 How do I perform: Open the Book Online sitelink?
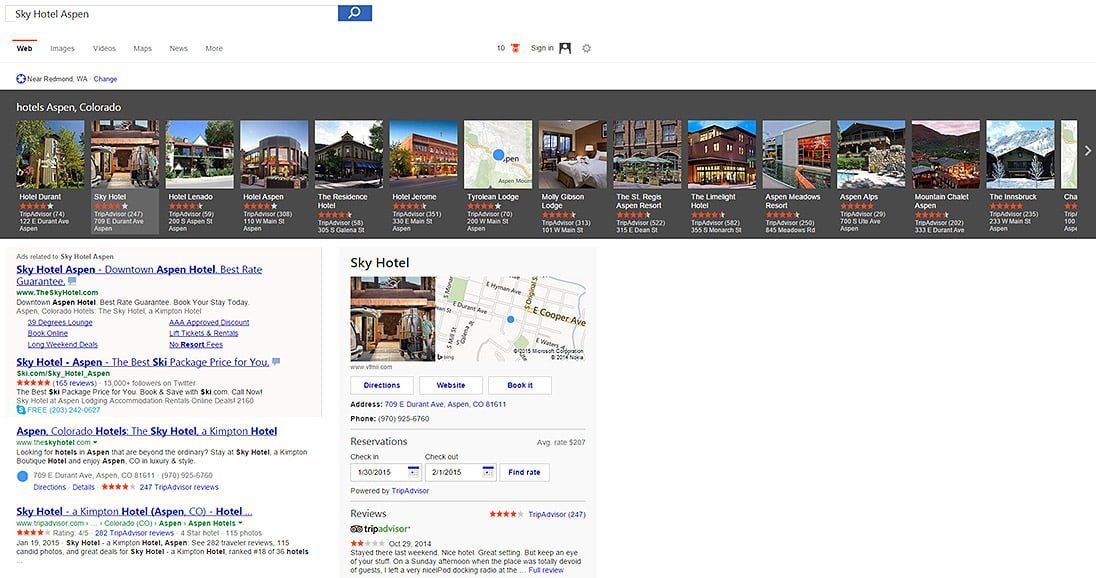48,333
